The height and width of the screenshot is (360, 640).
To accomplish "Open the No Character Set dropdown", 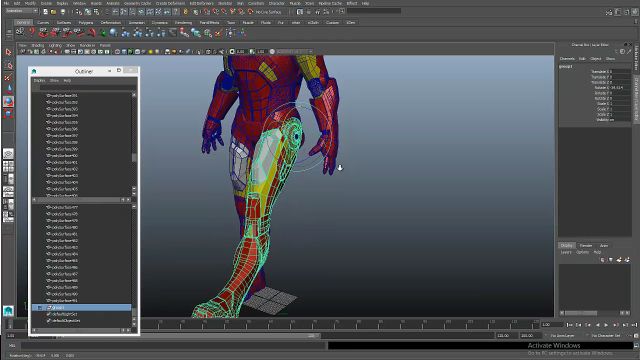I will click(x=606, y=336).
